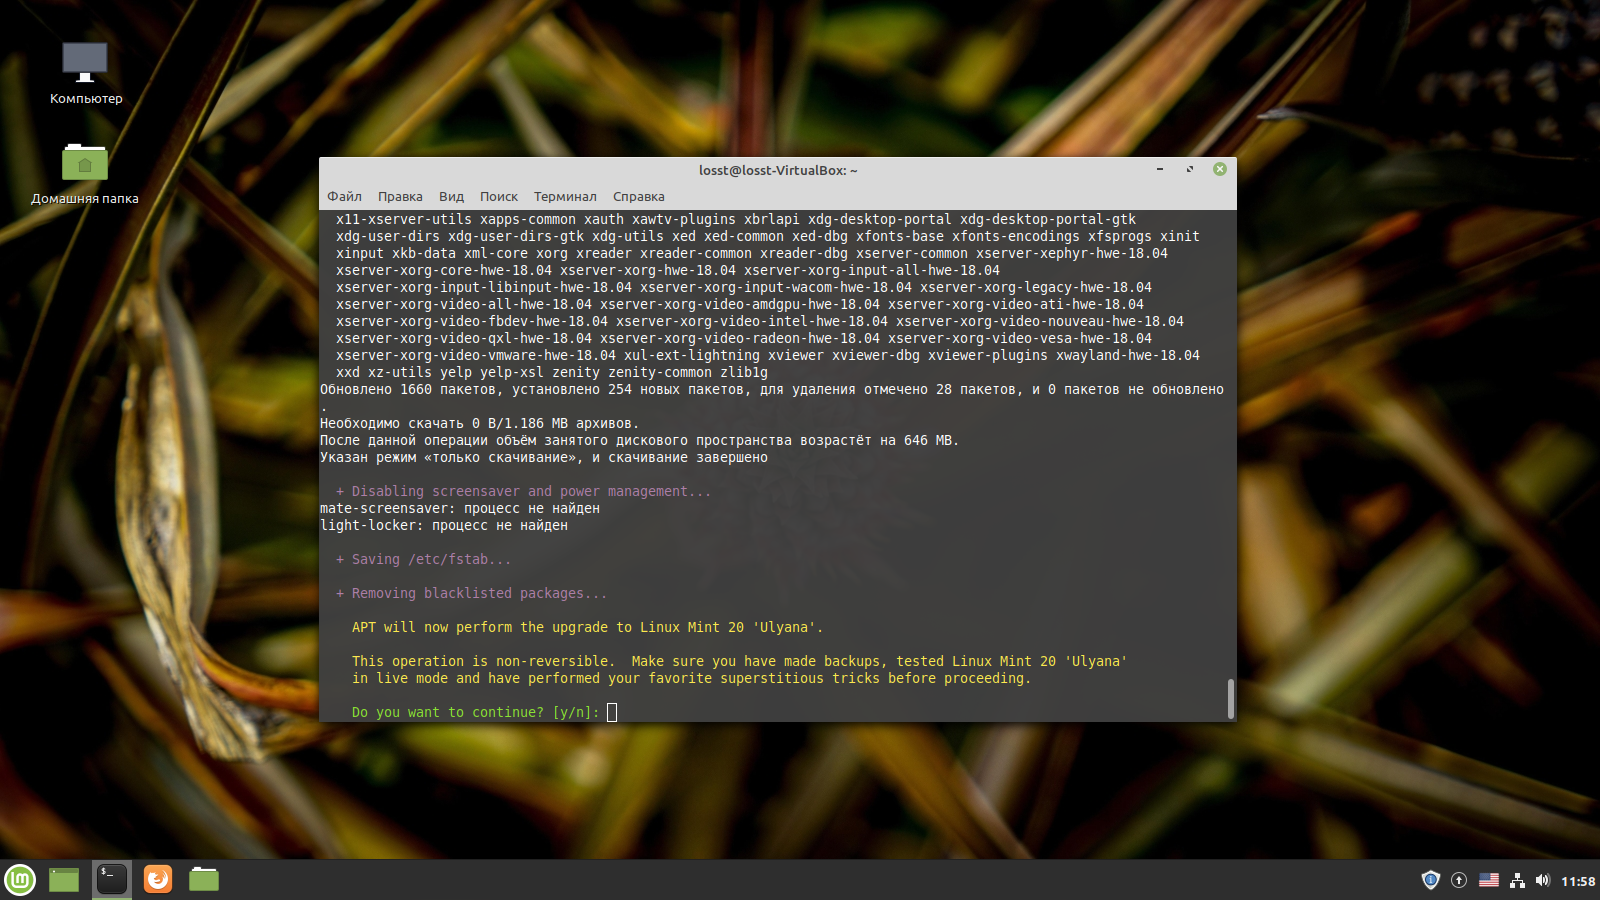This screenshot has height=900, width=1600.
Task: Open the Домашняя папка desktop icon
Action: click(x=85, y=173)
